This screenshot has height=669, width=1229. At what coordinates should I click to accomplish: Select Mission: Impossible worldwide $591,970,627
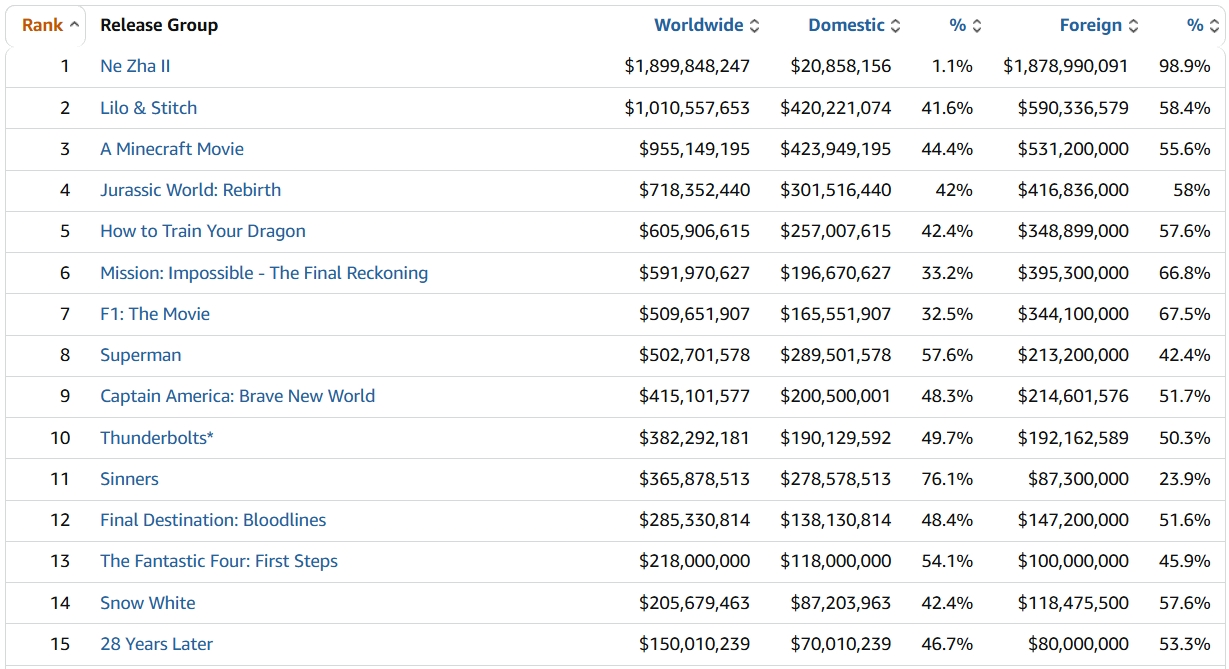(695, 273)
